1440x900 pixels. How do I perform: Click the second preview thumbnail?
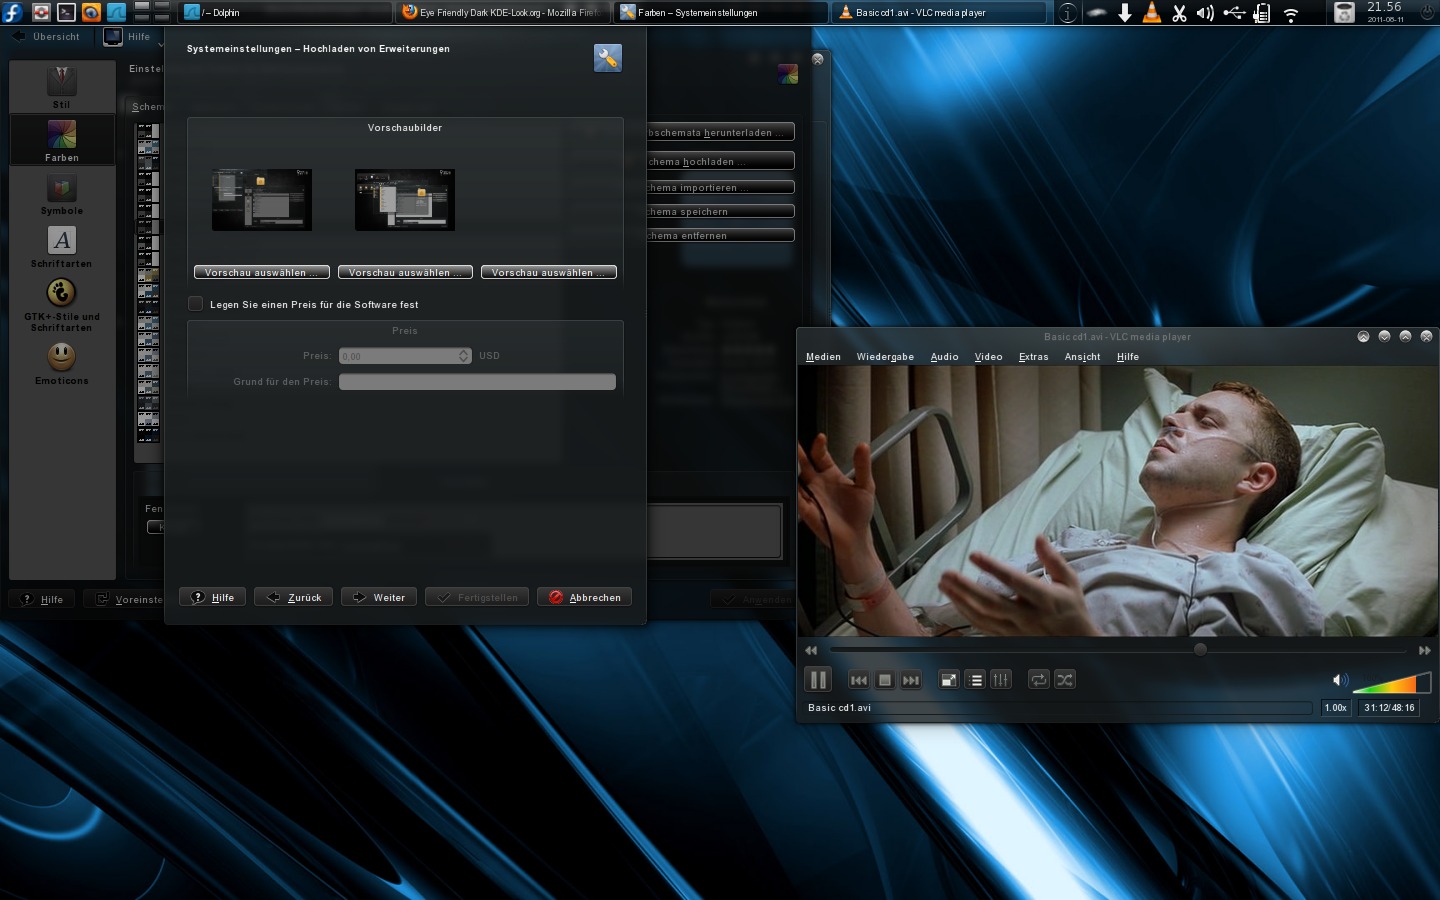click(x=405, y=200)
